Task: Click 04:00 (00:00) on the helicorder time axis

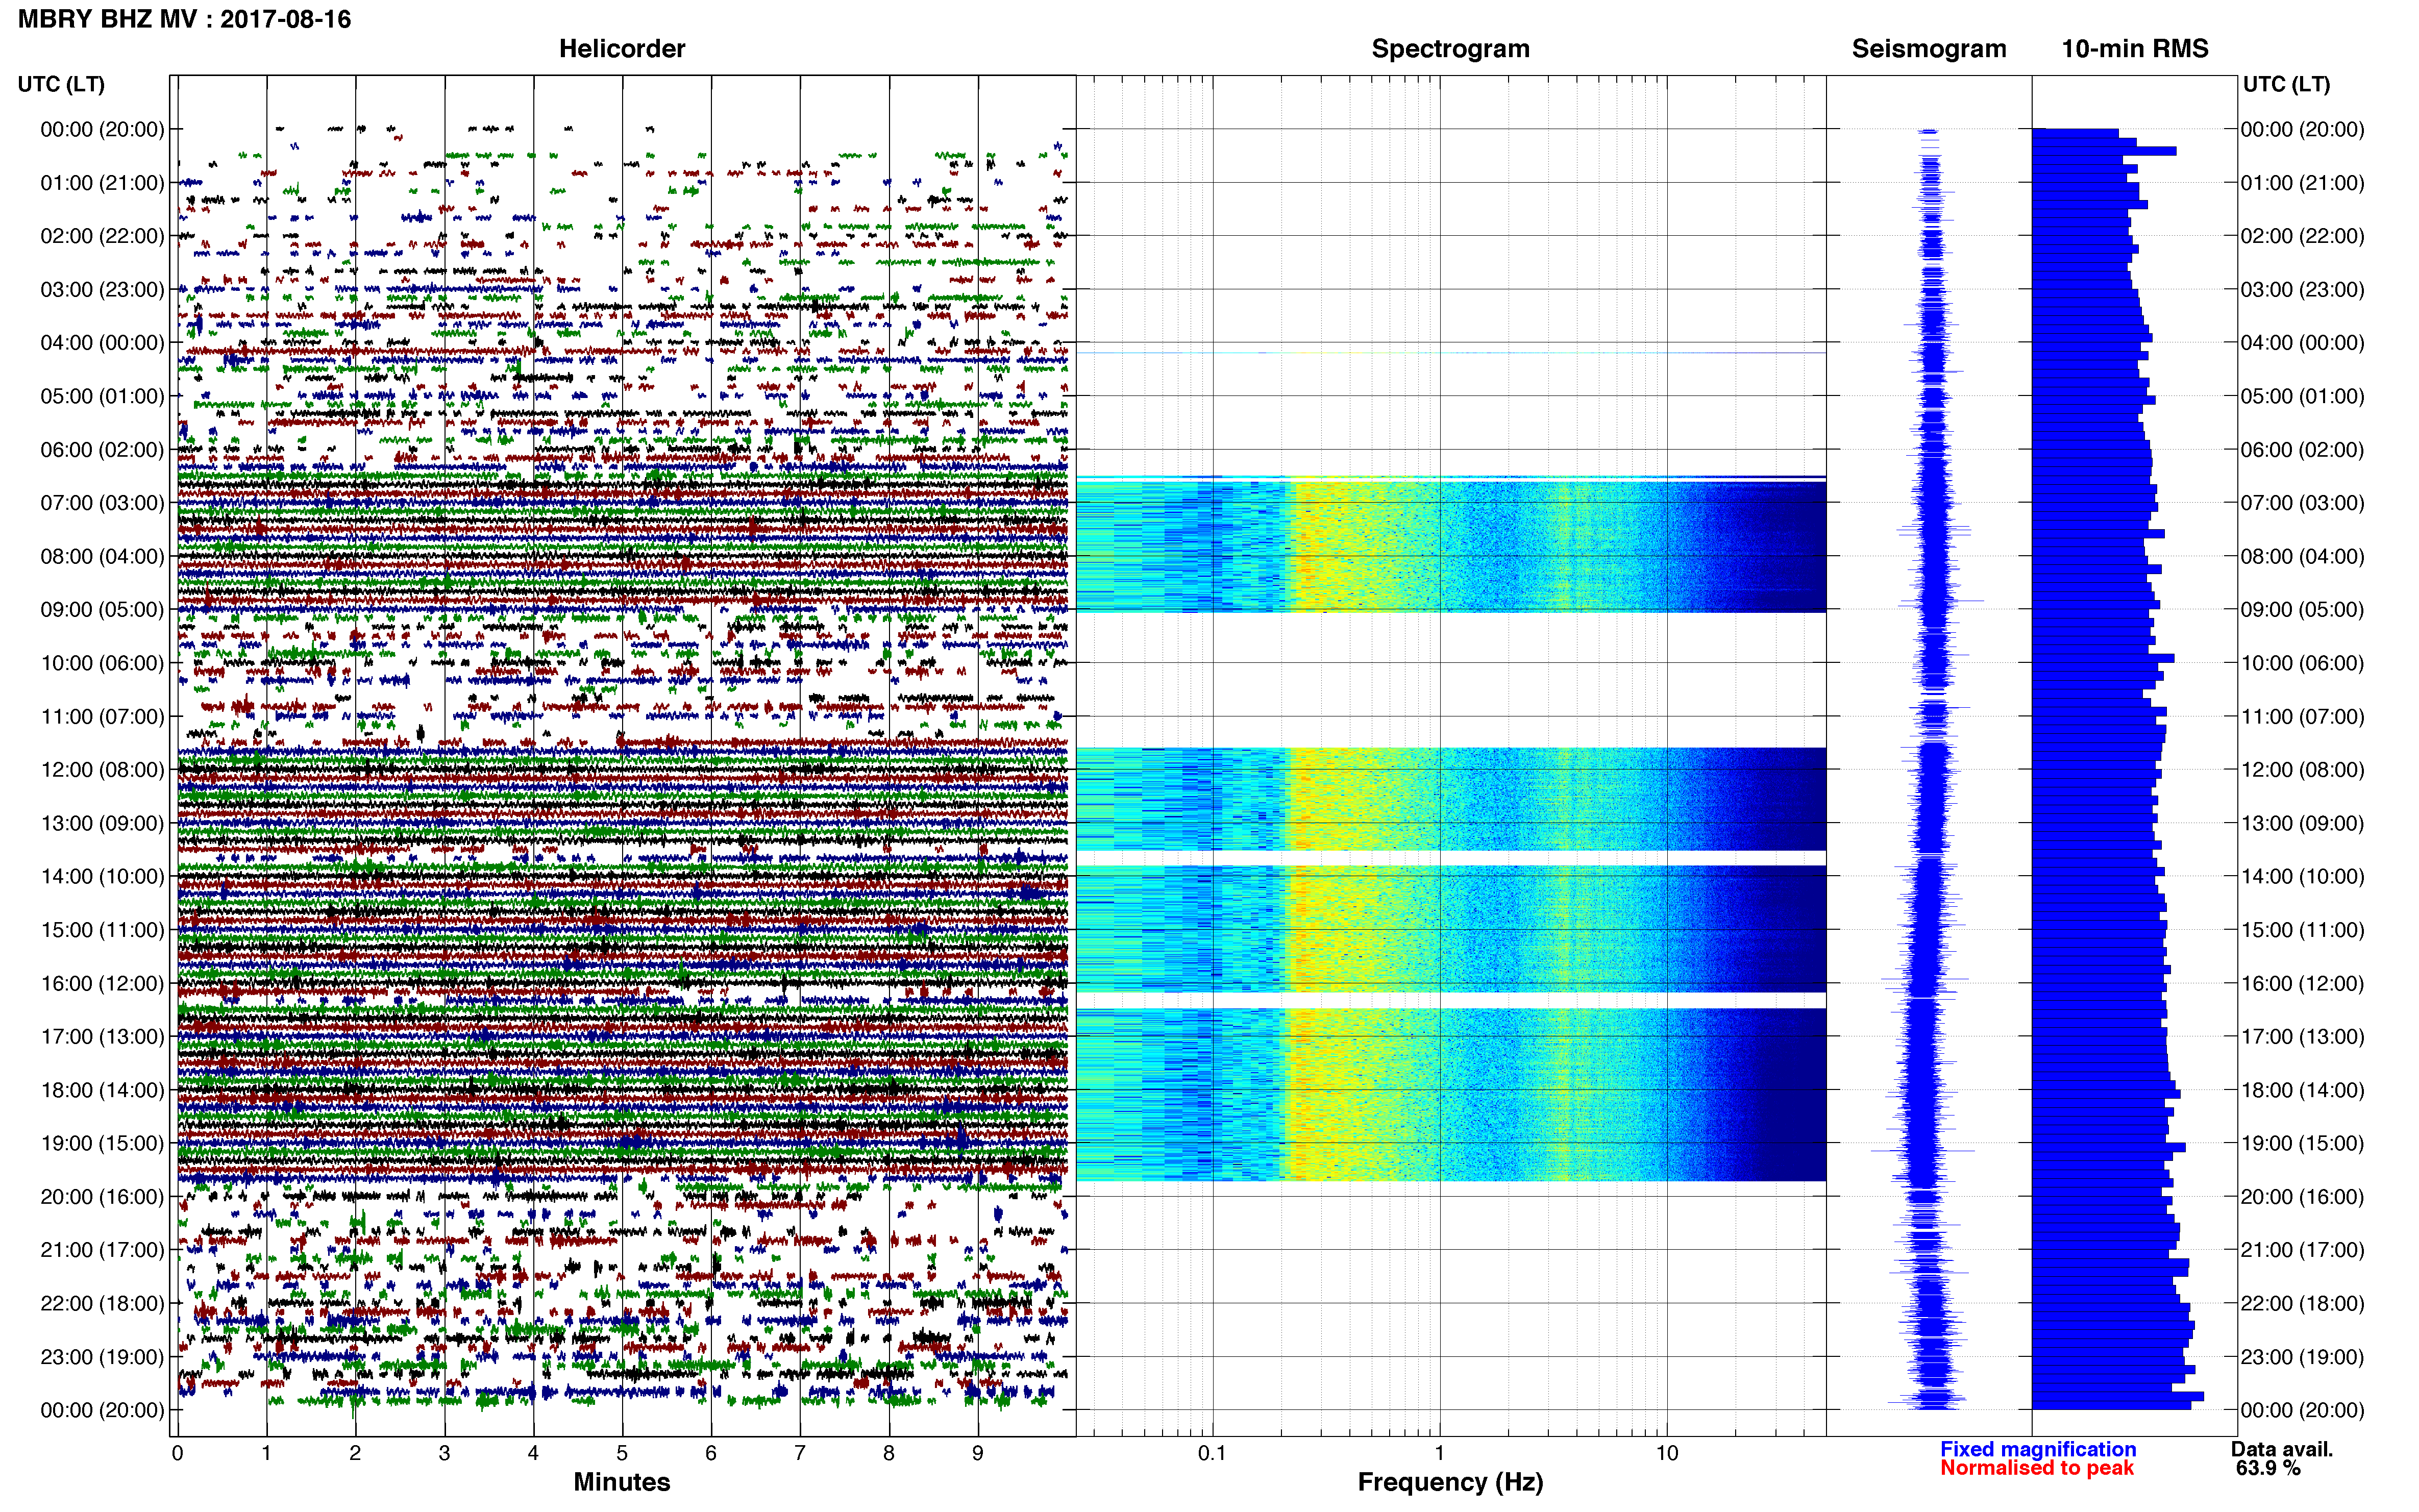Action: coord(102,343)
